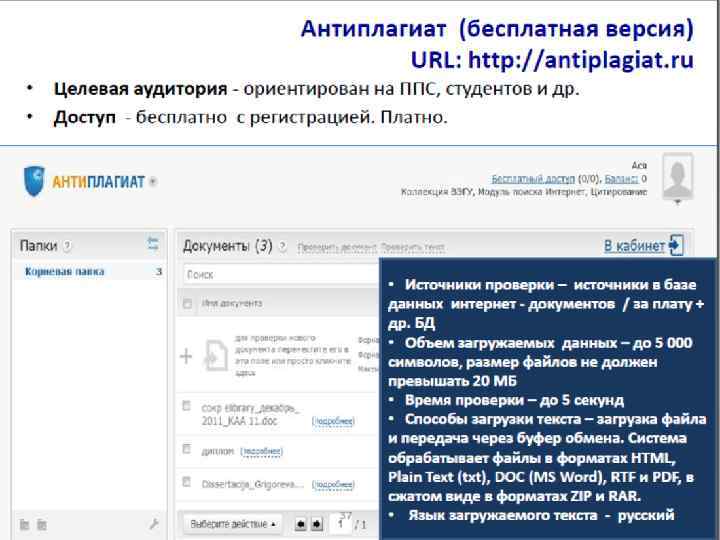Click the Имя документа column header
Image resolution: width=720 pixels, height=540 pixels.
(x=232, y=303)
